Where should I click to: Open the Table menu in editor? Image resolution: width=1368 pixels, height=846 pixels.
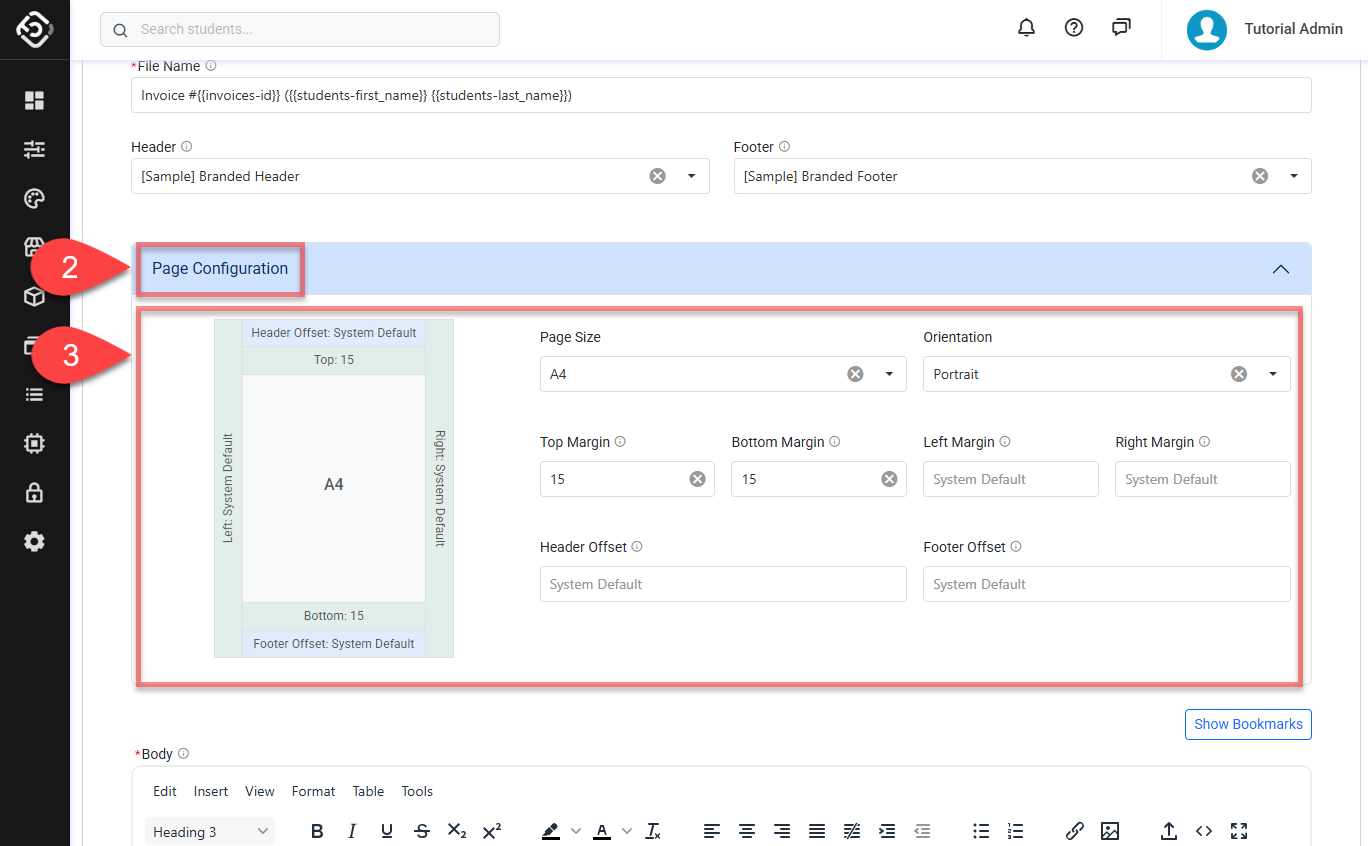[x=368, y=791]
